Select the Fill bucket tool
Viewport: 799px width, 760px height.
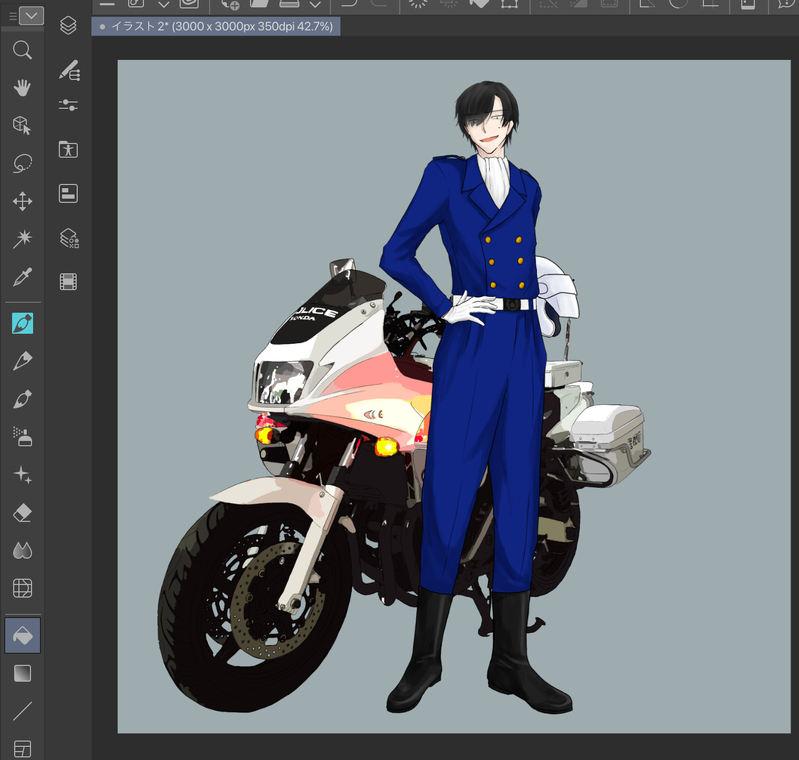[x=22, y=636]
